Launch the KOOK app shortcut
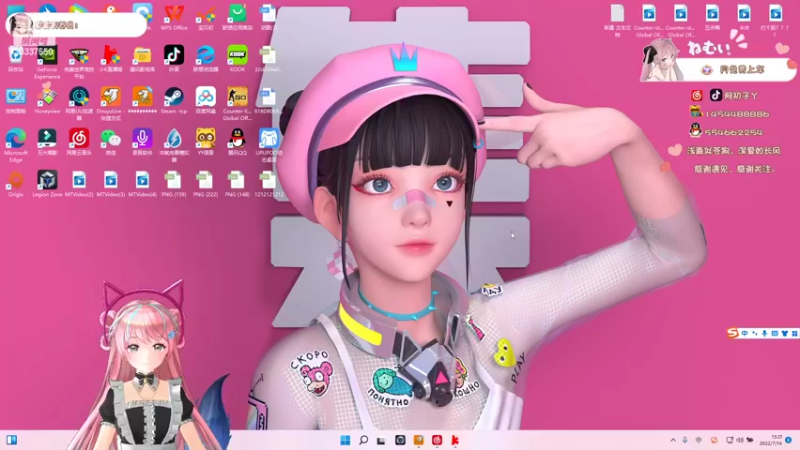 [x=237, y=58]
